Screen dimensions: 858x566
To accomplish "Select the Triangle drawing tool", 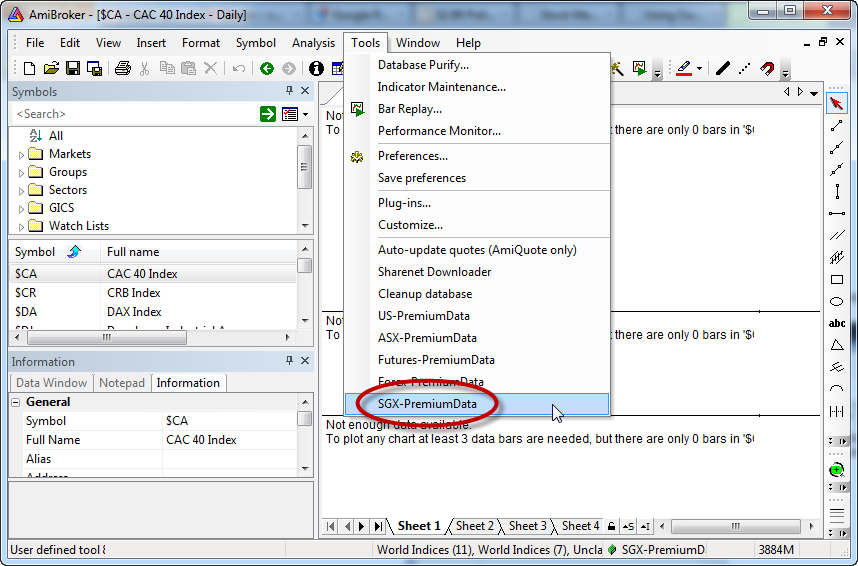I will tap(837, 345).
